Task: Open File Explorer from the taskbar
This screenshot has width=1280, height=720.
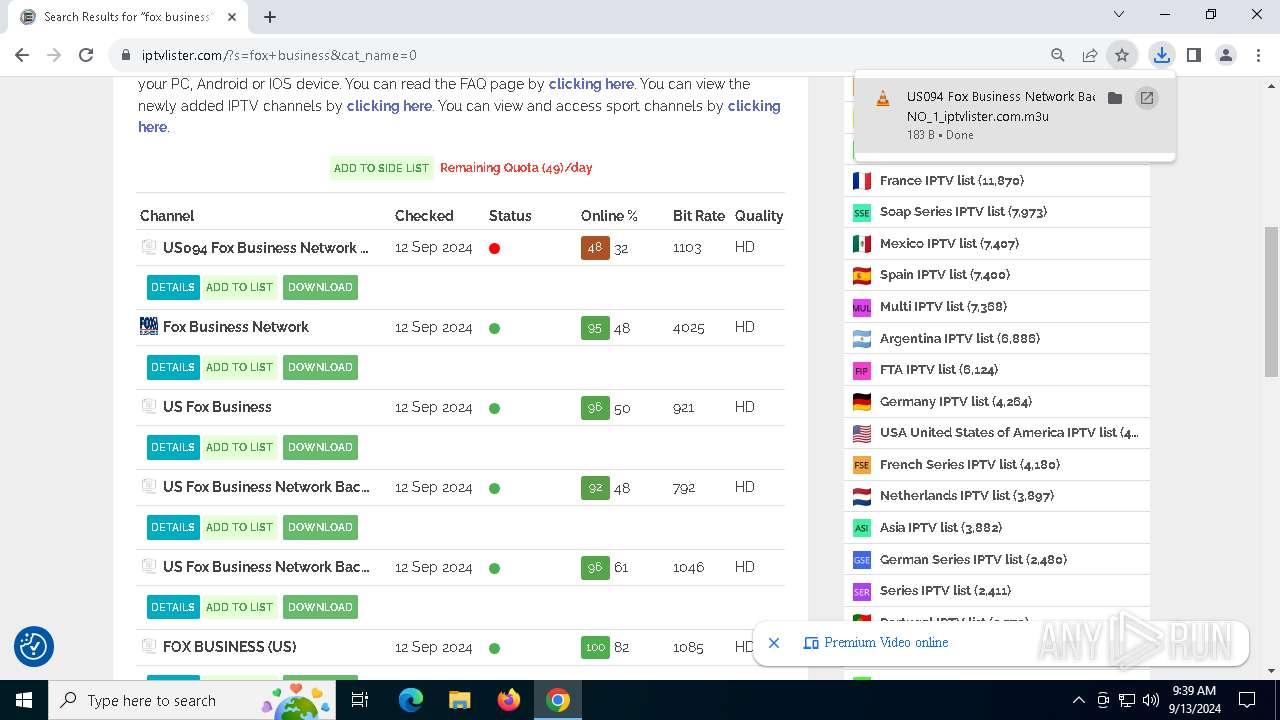Action: (x=459, y=700)
